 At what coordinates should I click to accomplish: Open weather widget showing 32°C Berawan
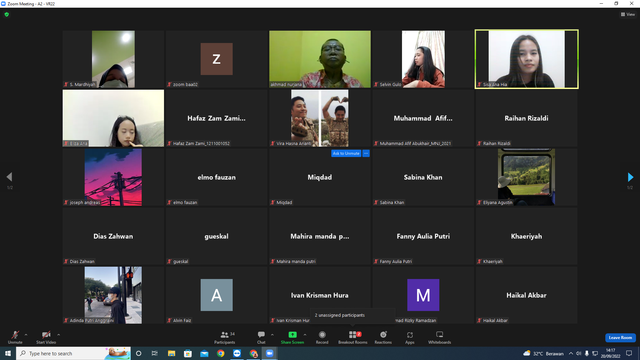tap(543, 353)
